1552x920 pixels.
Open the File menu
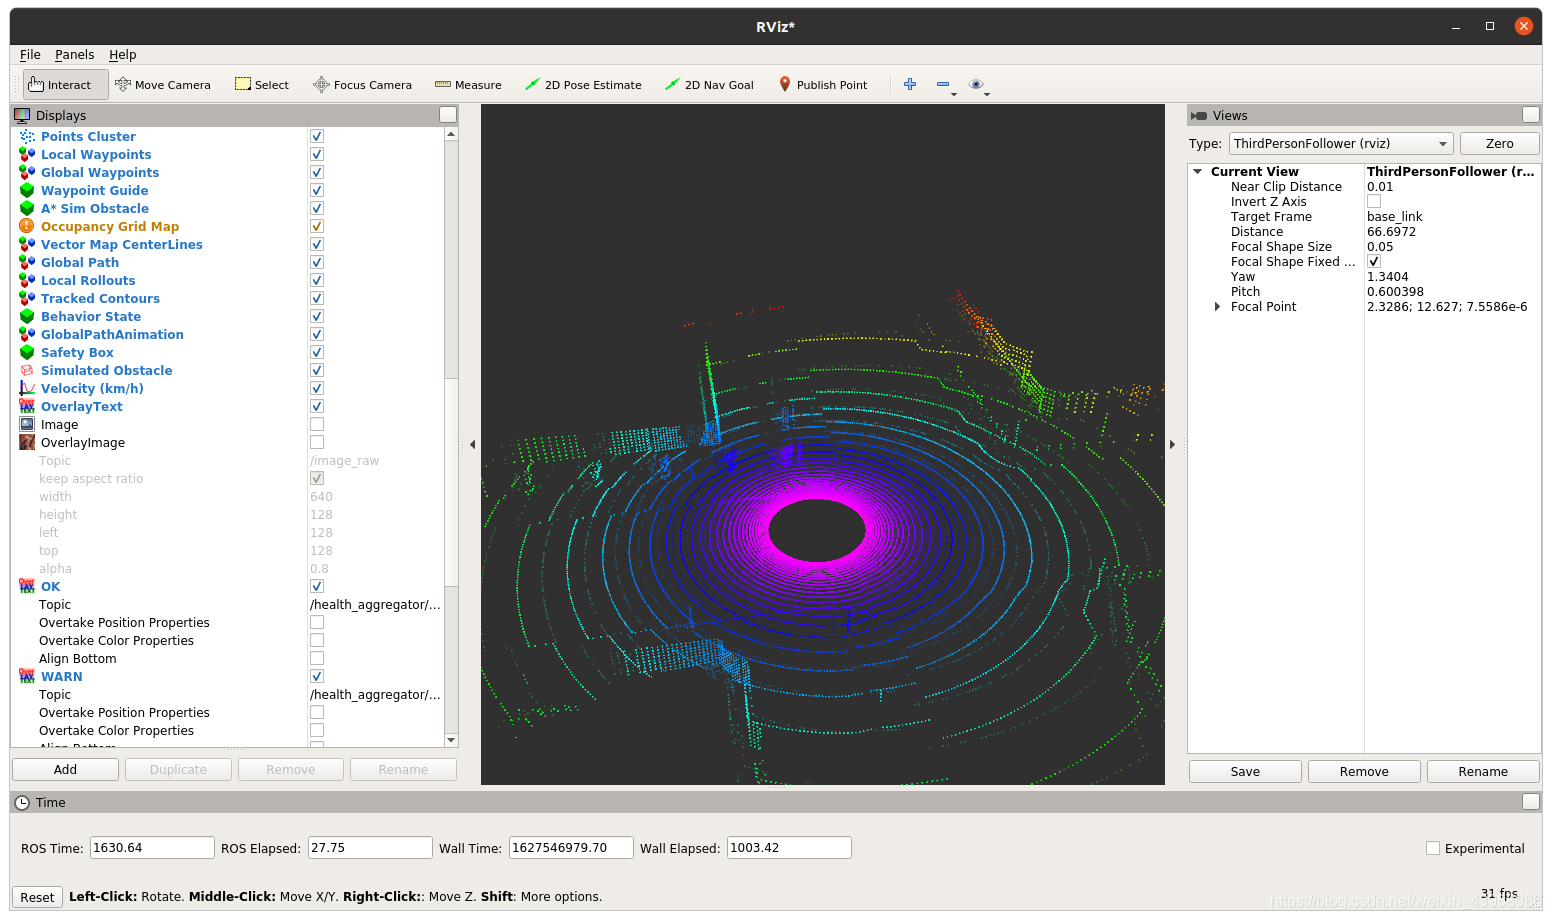click(x=29, y=54)
